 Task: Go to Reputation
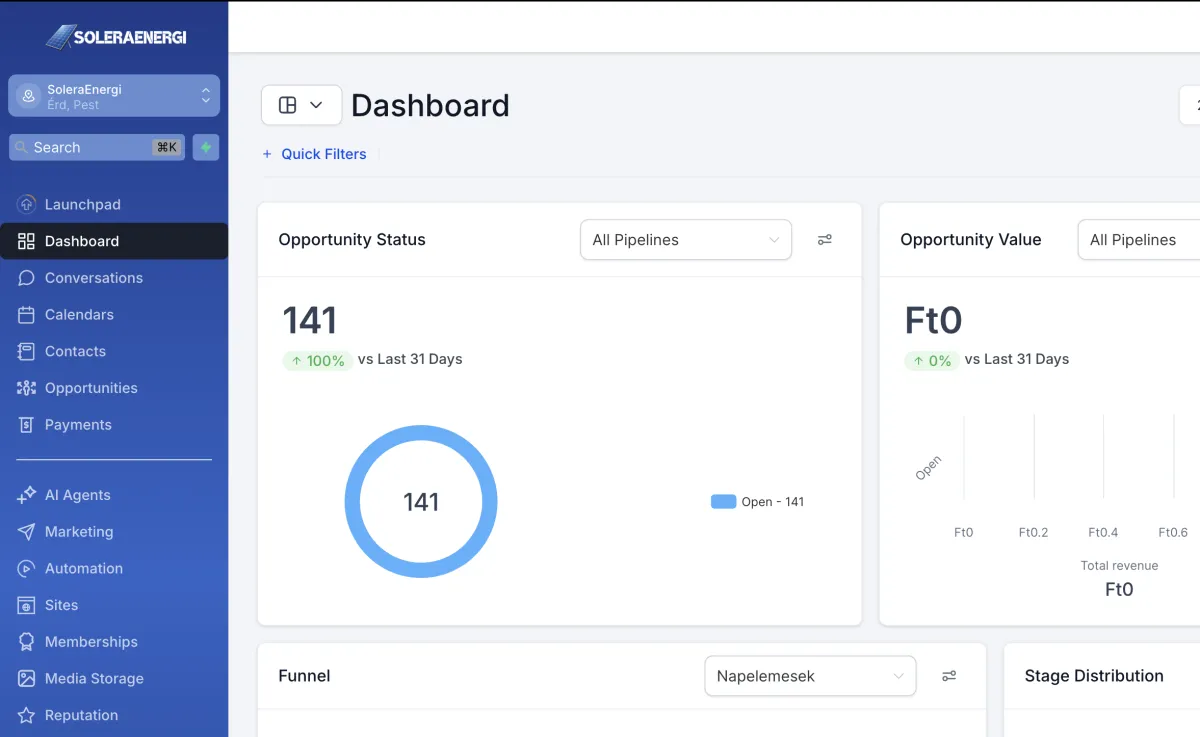click(114, 715)
